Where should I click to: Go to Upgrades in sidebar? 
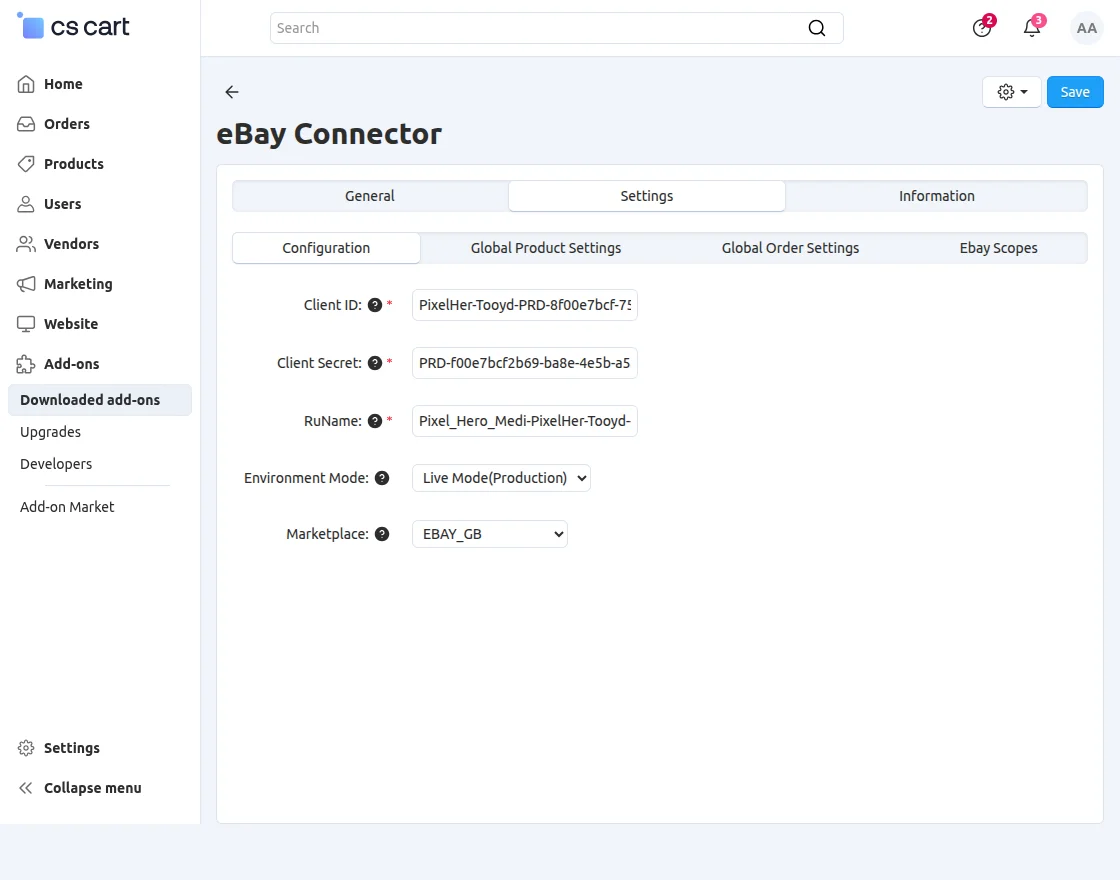51,432
